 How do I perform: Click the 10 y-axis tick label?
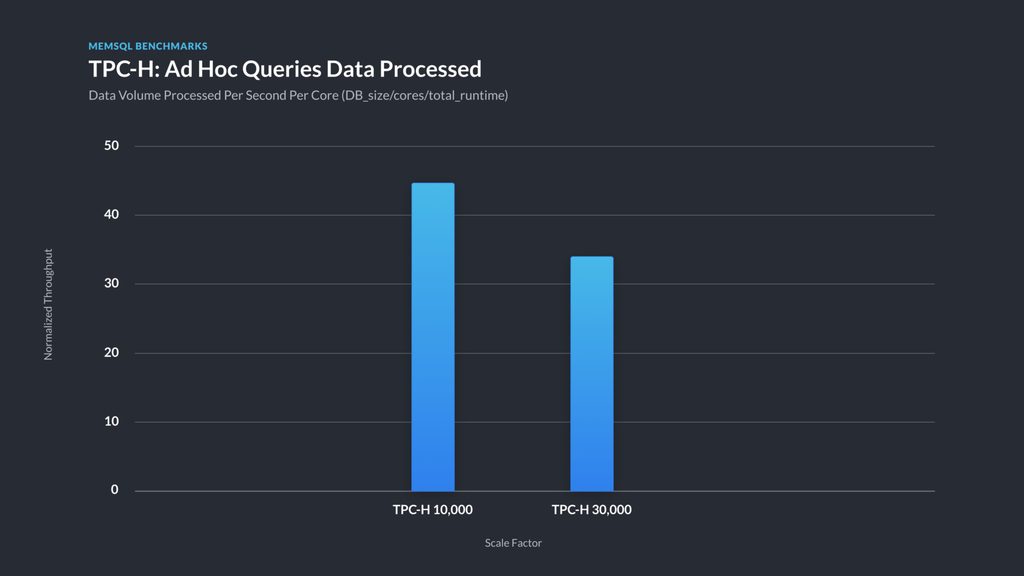point(112,421)
